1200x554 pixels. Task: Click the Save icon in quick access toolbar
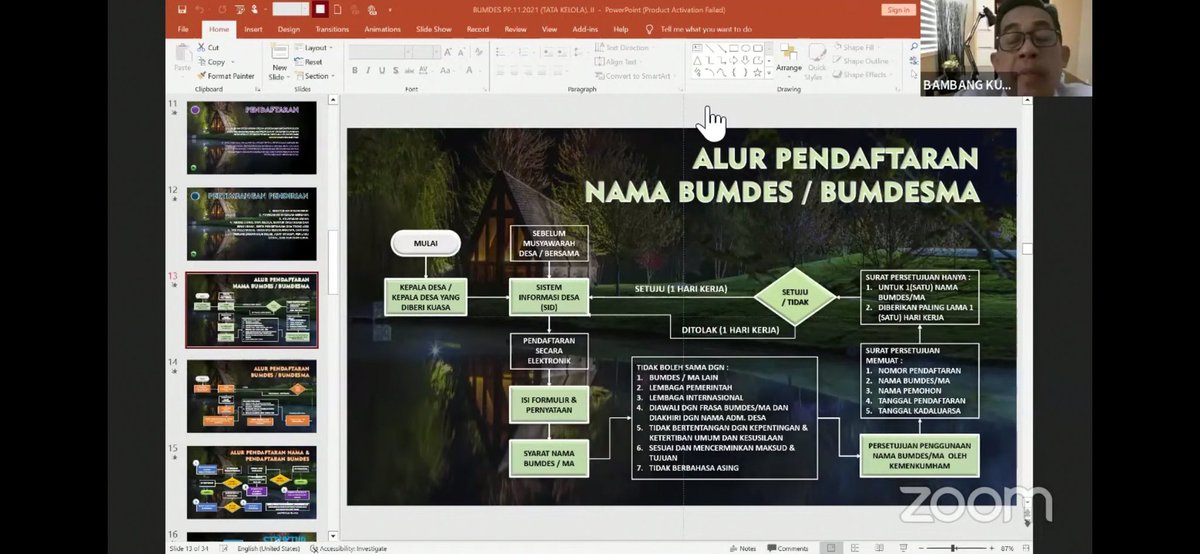point(182,9)
